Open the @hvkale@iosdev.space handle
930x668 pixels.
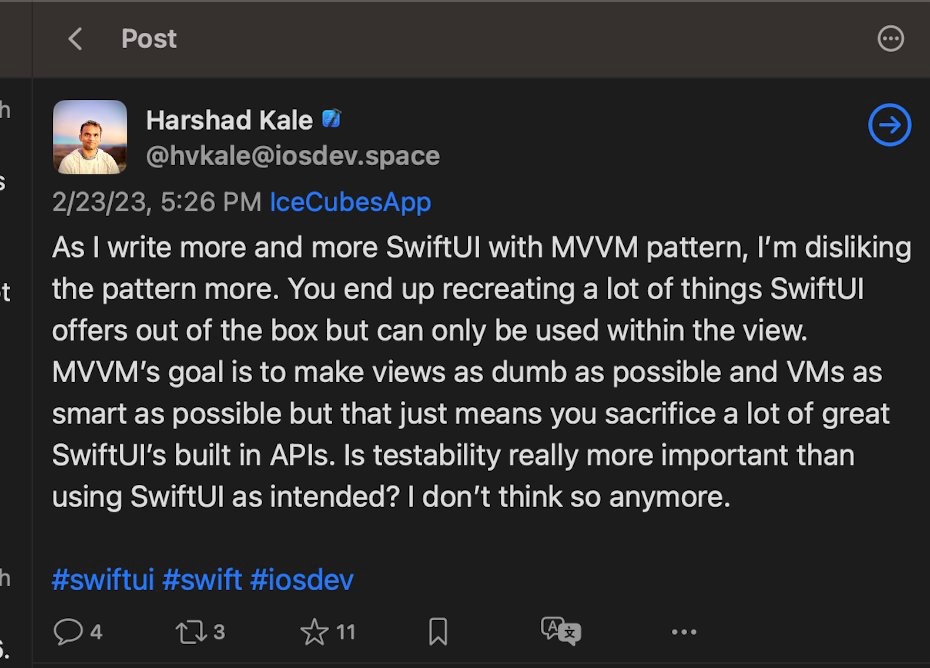coord(292,156)
